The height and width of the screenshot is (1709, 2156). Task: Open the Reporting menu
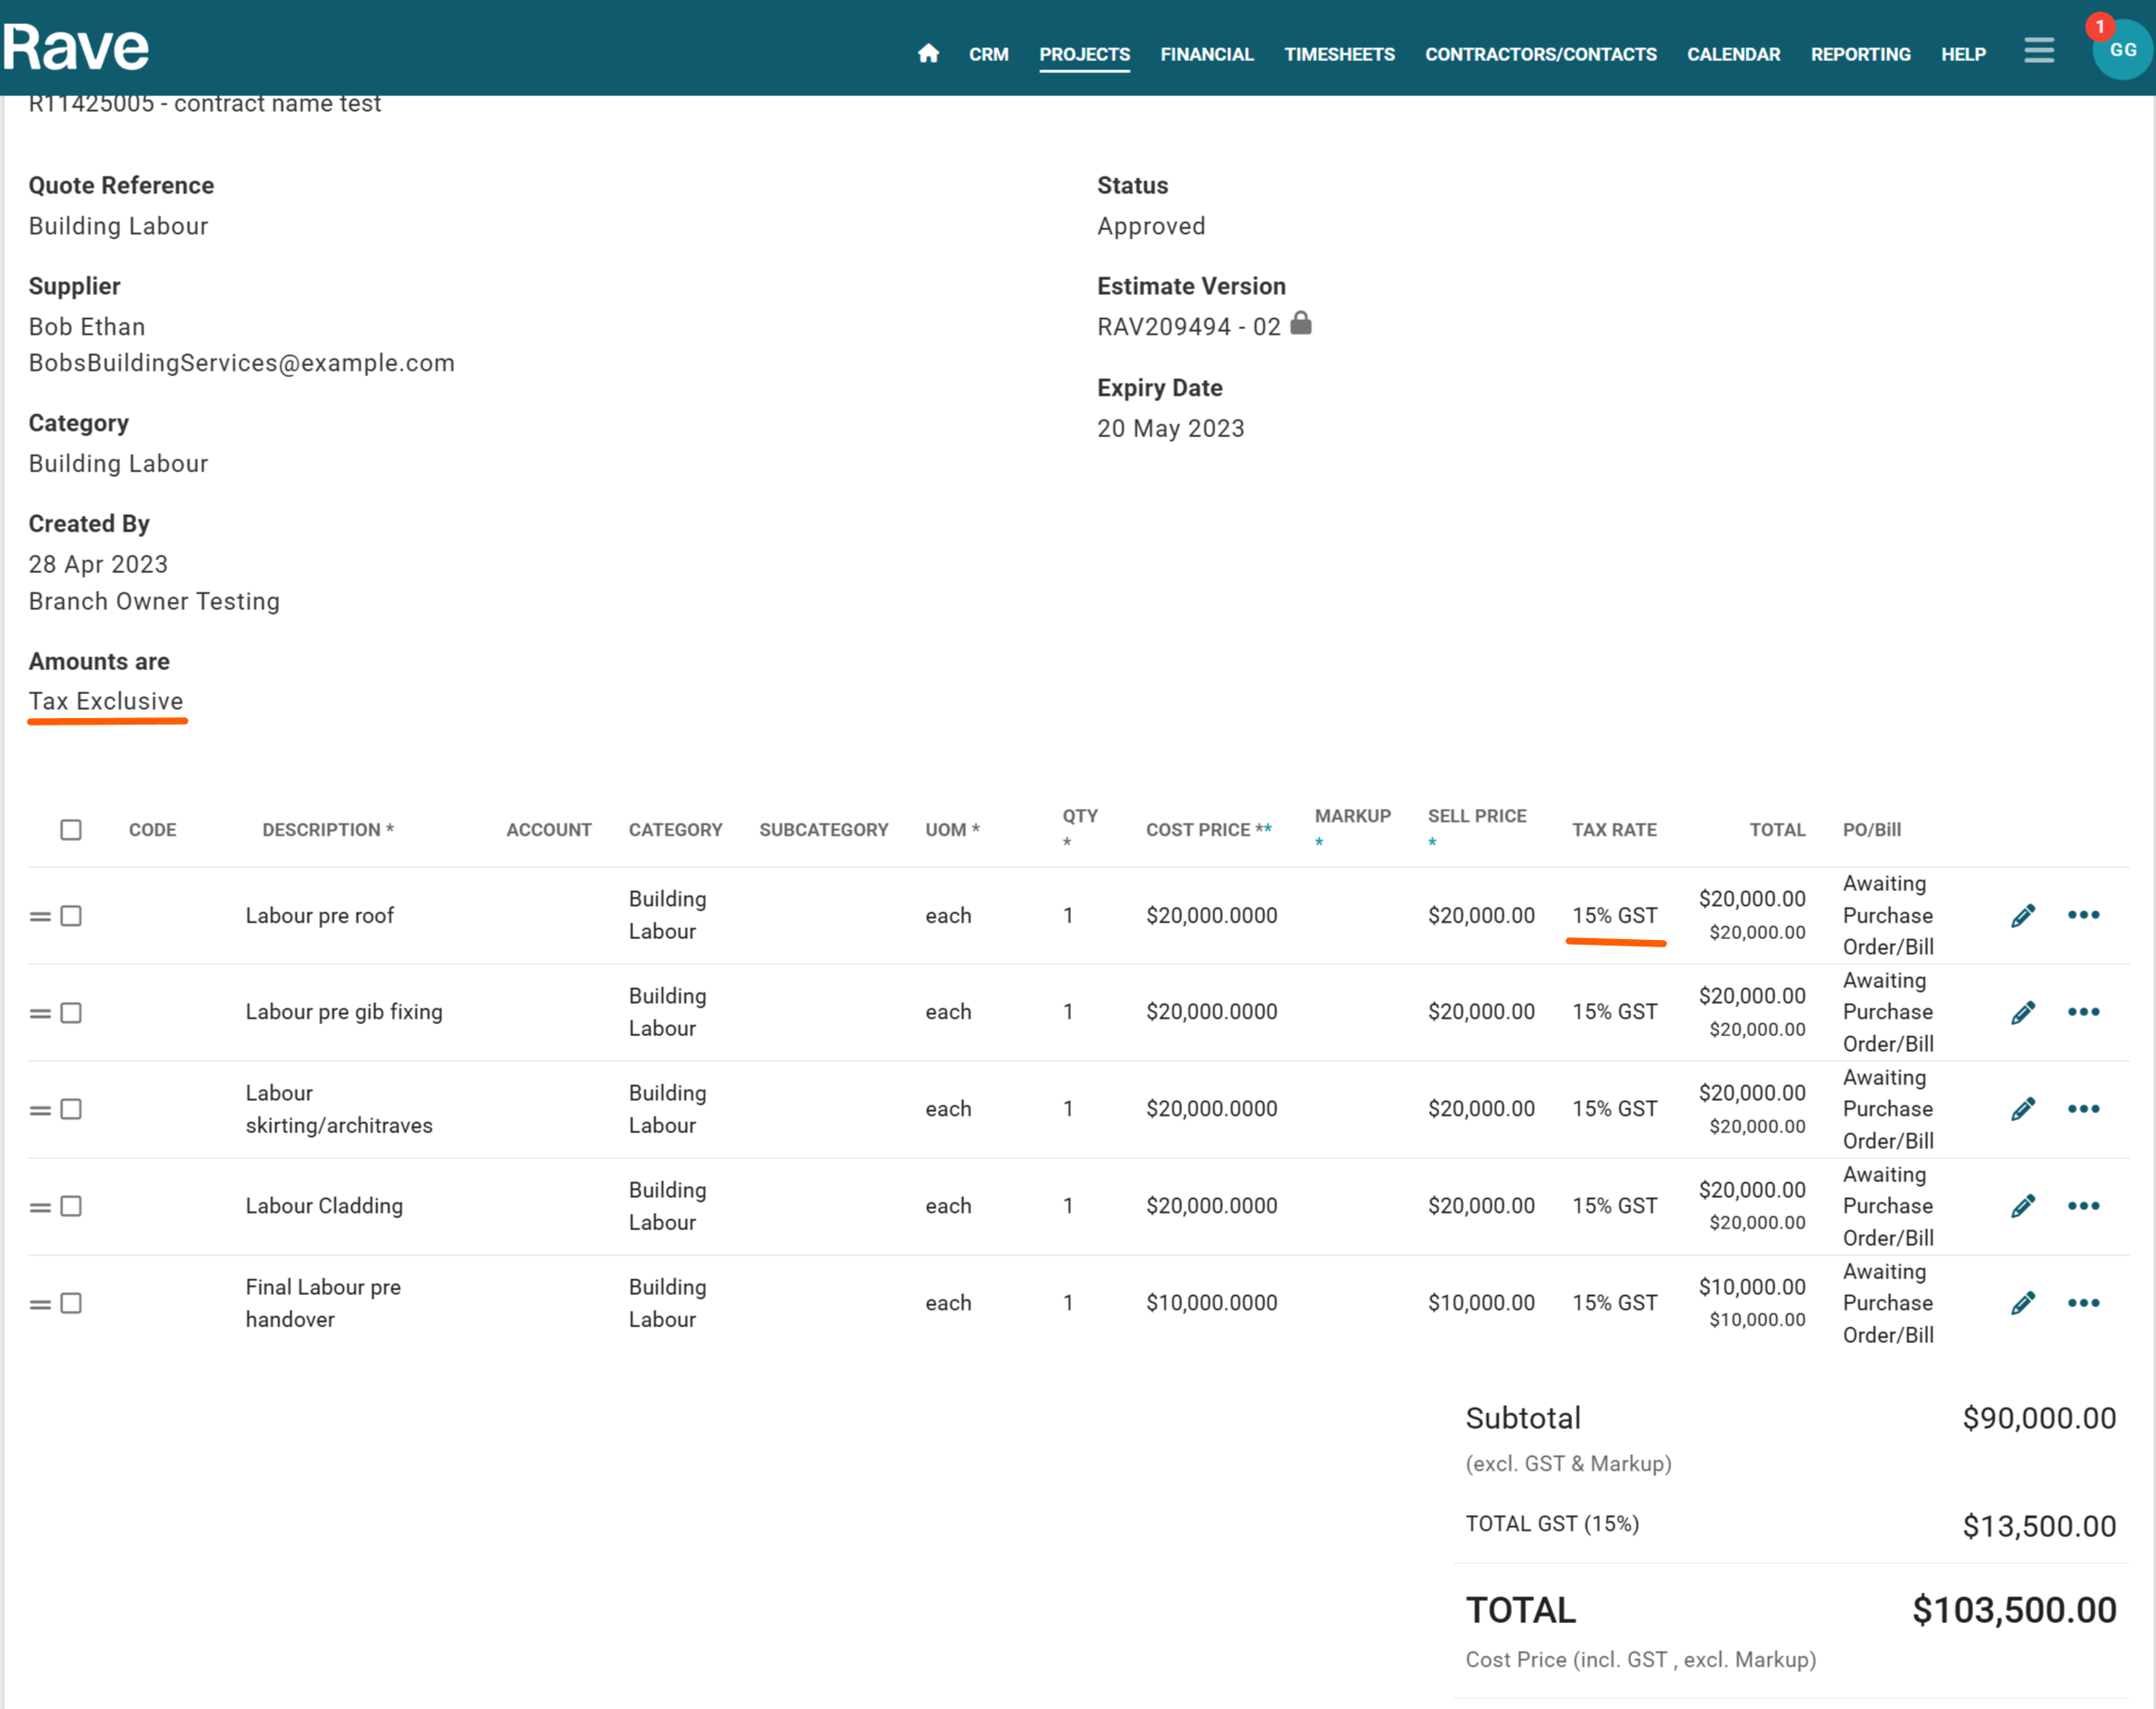click(1860, 54)
